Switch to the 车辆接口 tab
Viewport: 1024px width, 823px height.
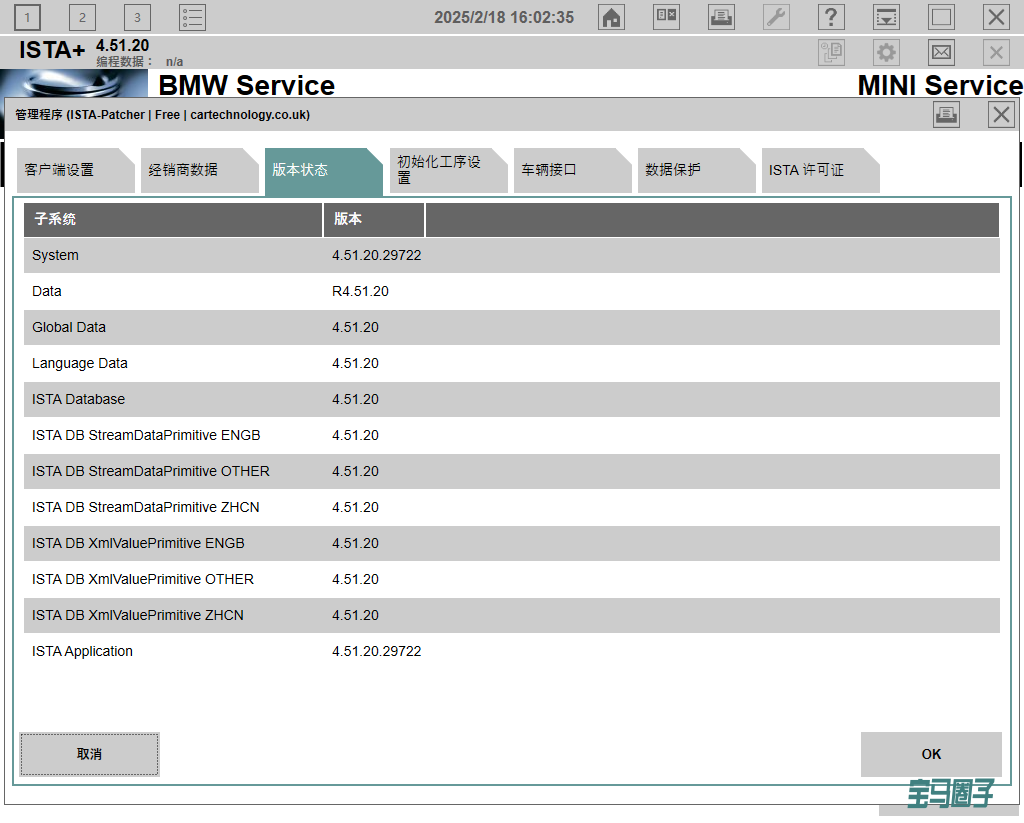[x=564, y=170]
